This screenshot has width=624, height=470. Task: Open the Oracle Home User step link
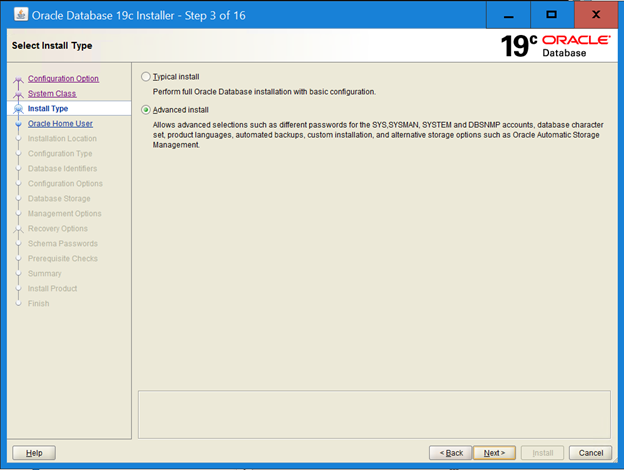pos(60,123)
